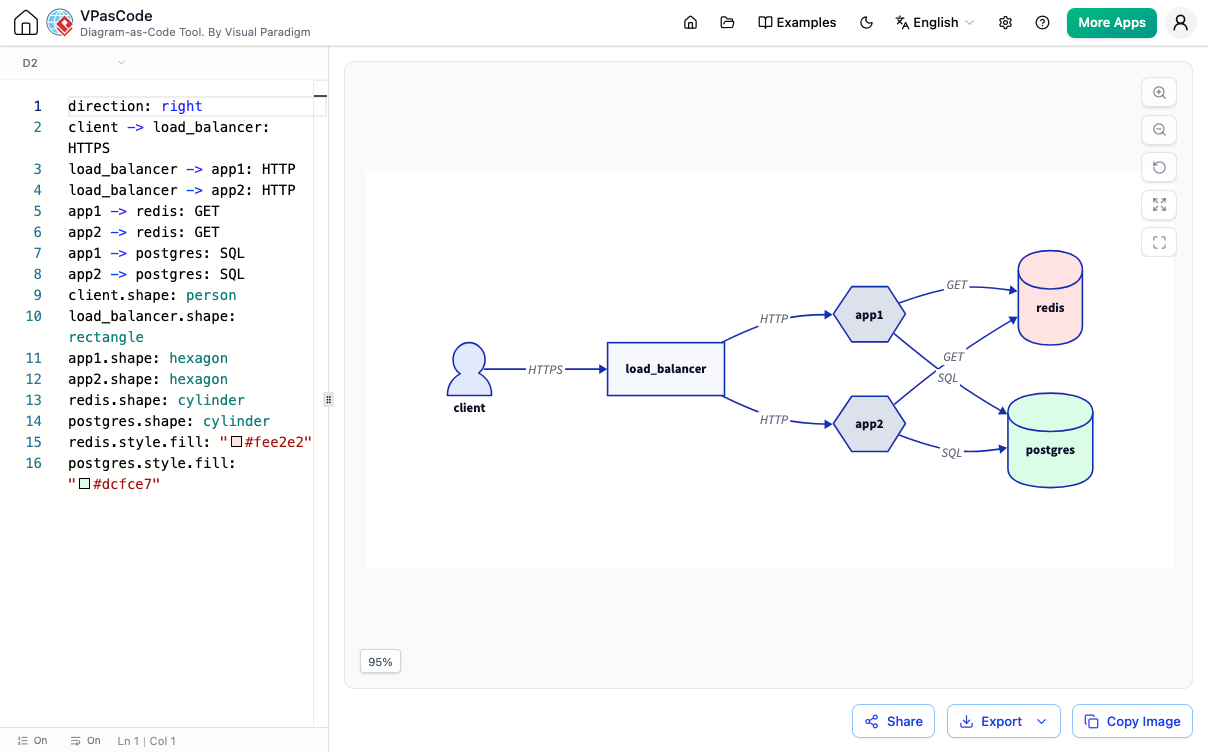Reset the diagram view rotation icon
Viewport: 1208px width, 753px height.
[x=1159, y=167]
